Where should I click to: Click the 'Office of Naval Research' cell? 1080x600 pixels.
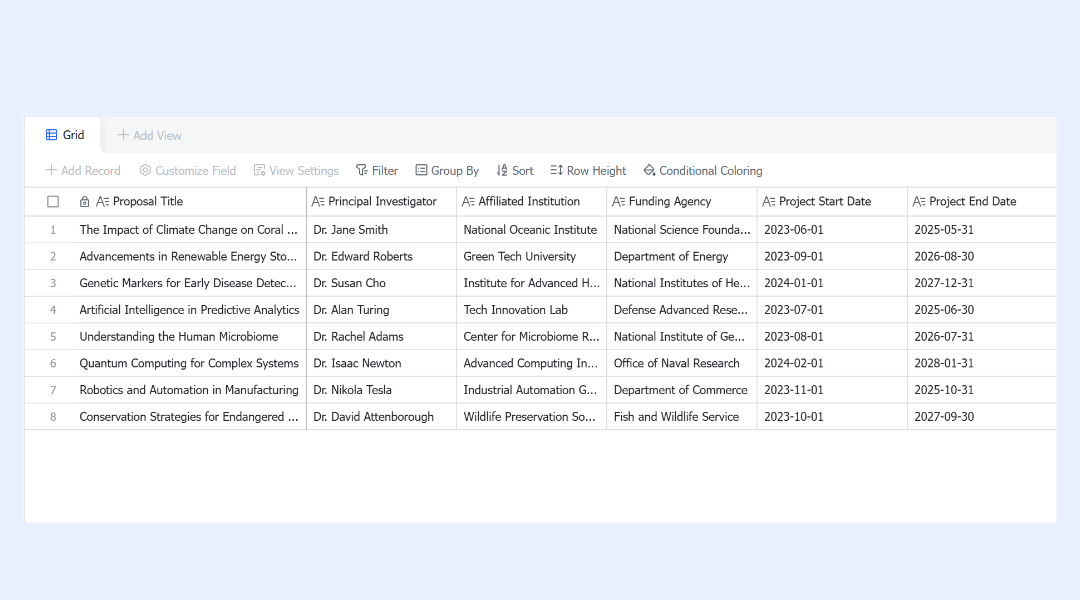pos(682,363)
